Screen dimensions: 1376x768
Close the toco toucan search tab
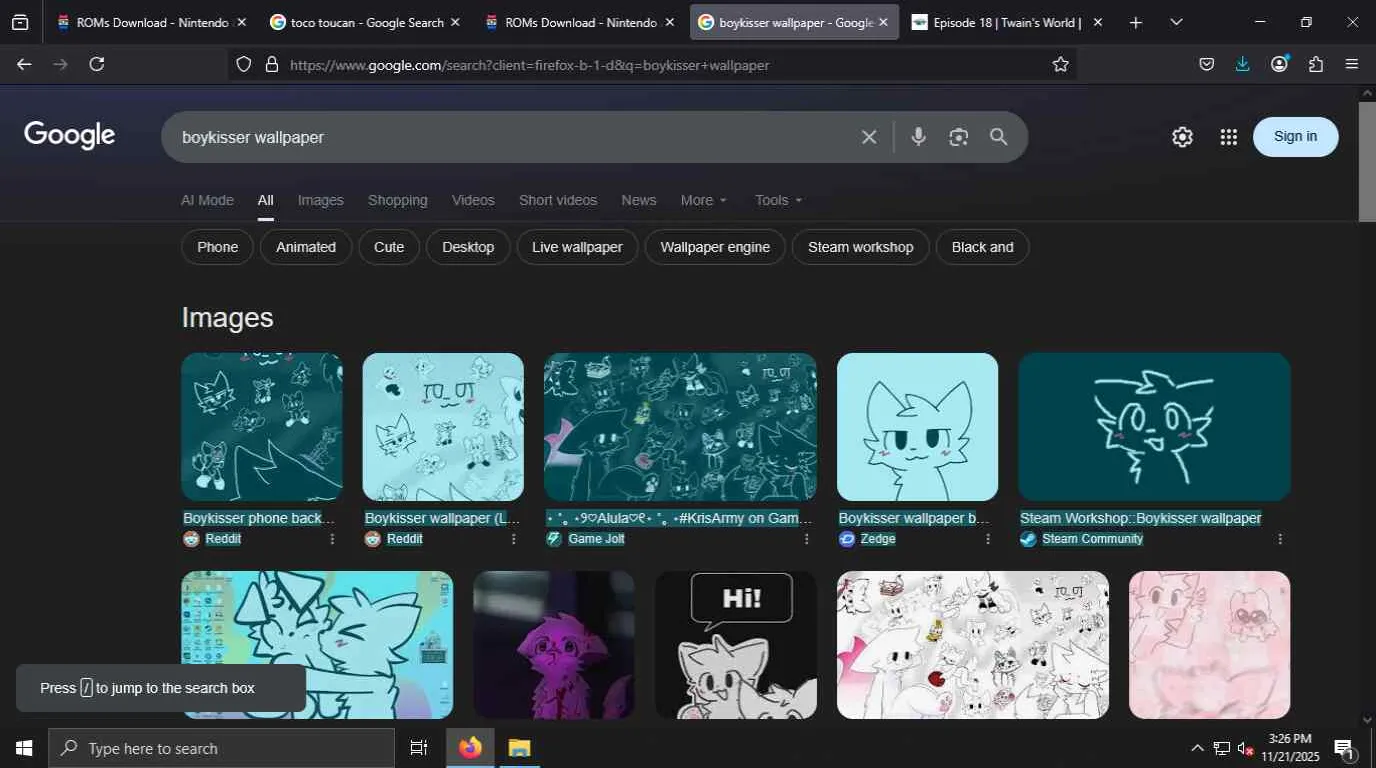pyautogui.click(x=455, y=22)
